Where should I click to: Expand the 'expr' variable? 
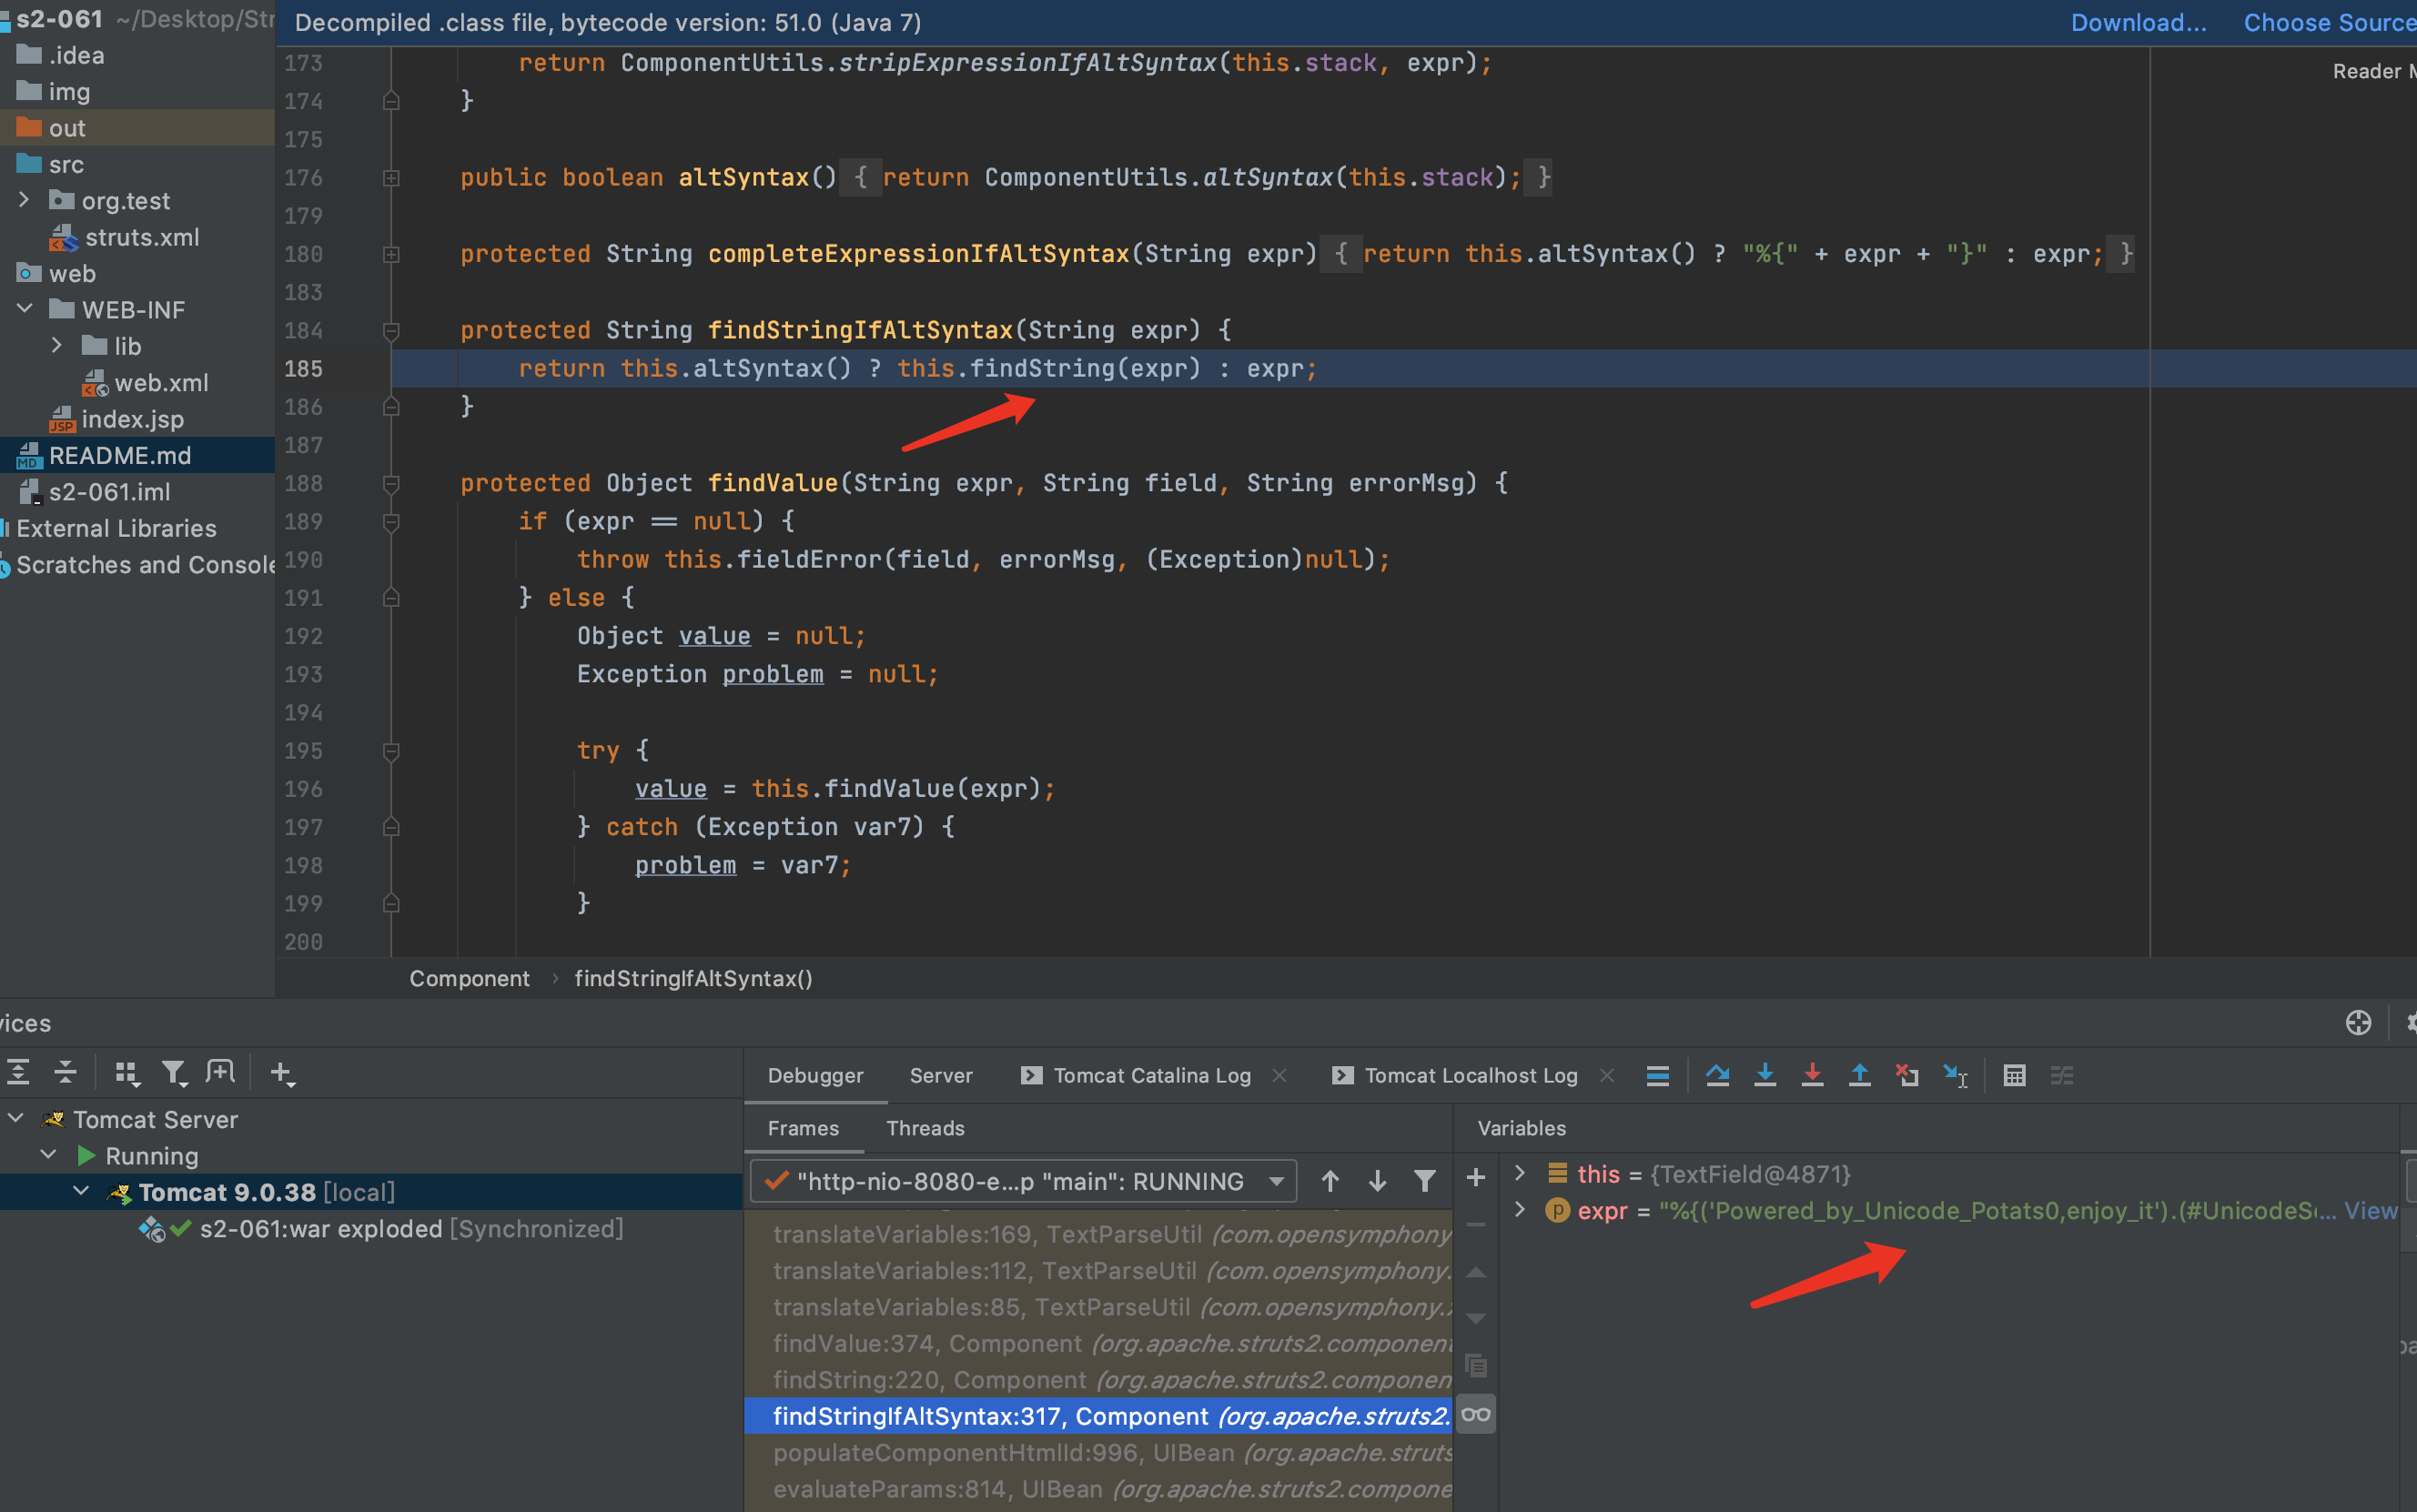[1520, 1210]
